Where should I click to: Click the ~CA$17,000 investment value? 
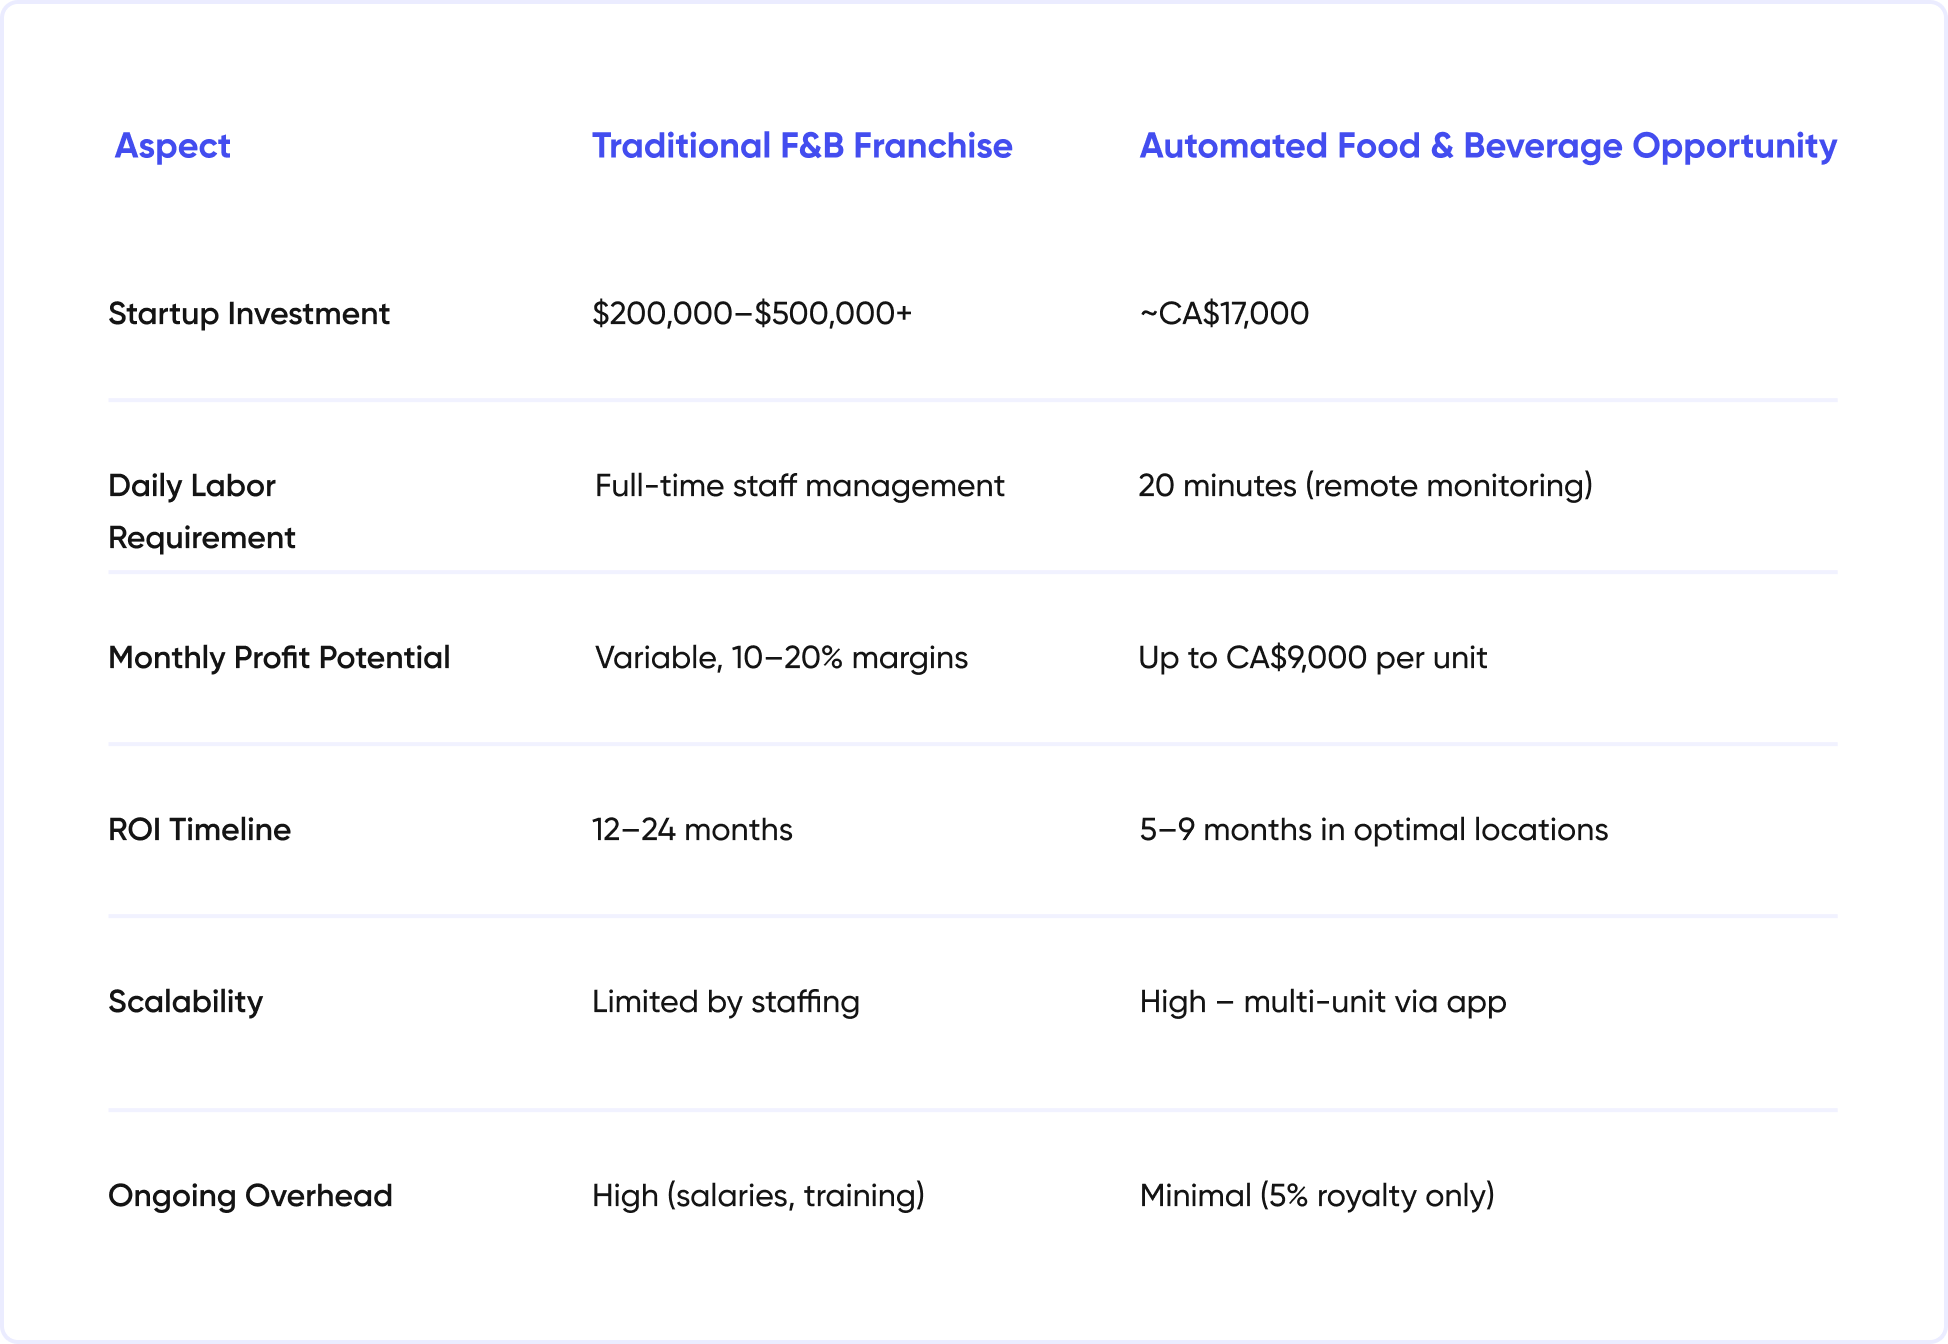pyautogui.click(x=1224, y=314)
